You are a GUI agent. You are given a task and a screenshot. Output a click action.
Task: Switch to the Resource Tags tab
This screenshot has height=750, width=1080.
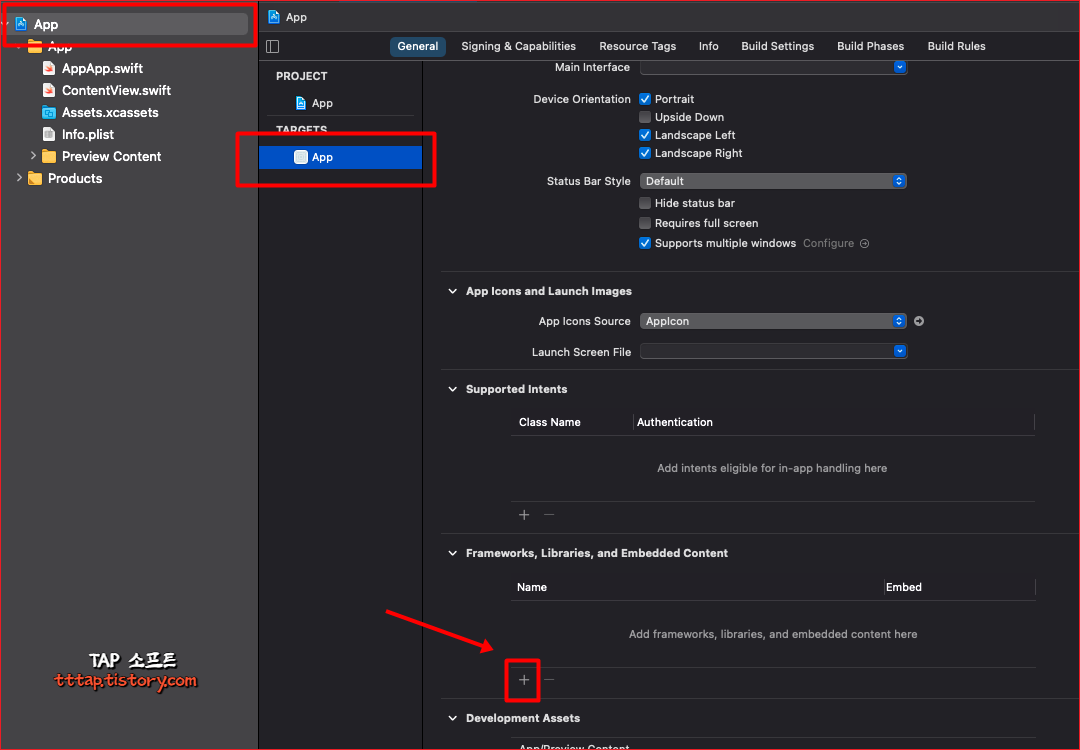coord(637,46)
